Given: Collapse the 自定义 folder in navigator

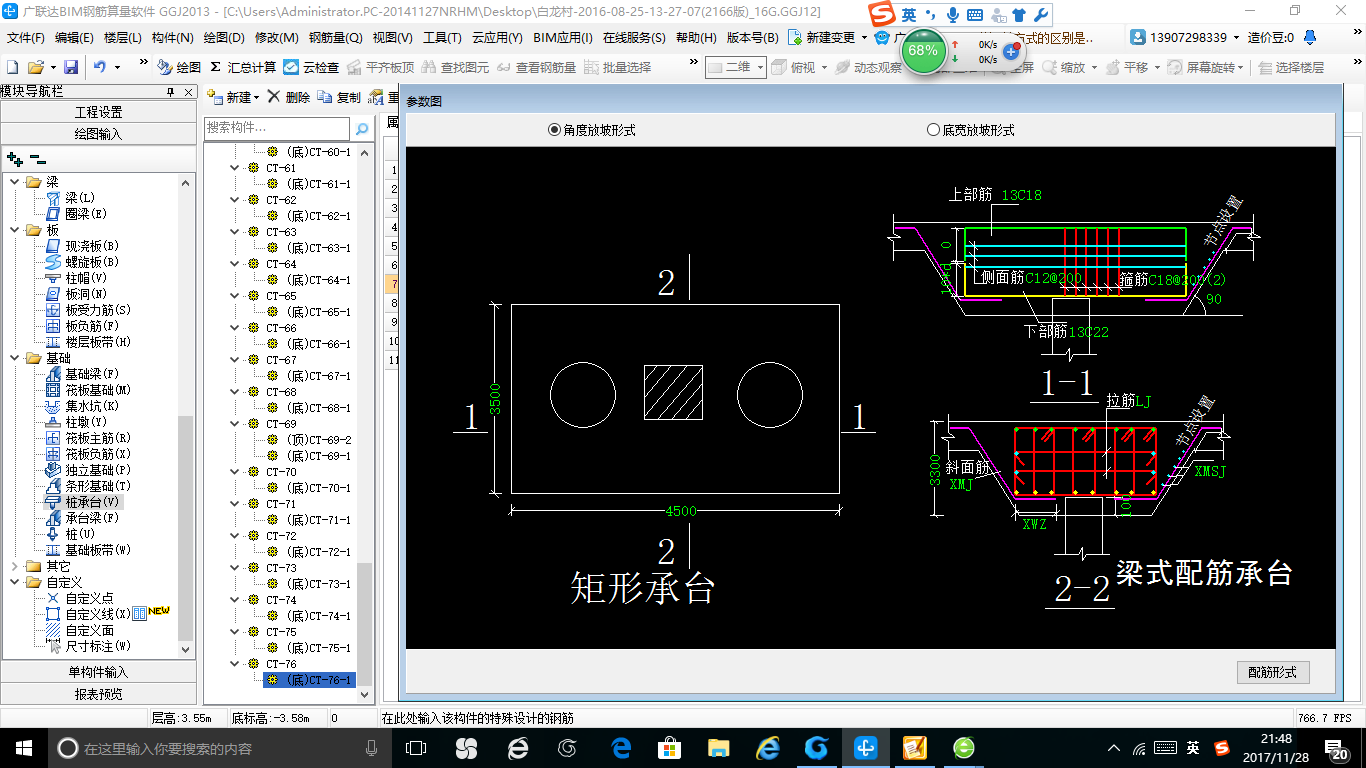Looking at the screenshot, I should 15,582.
